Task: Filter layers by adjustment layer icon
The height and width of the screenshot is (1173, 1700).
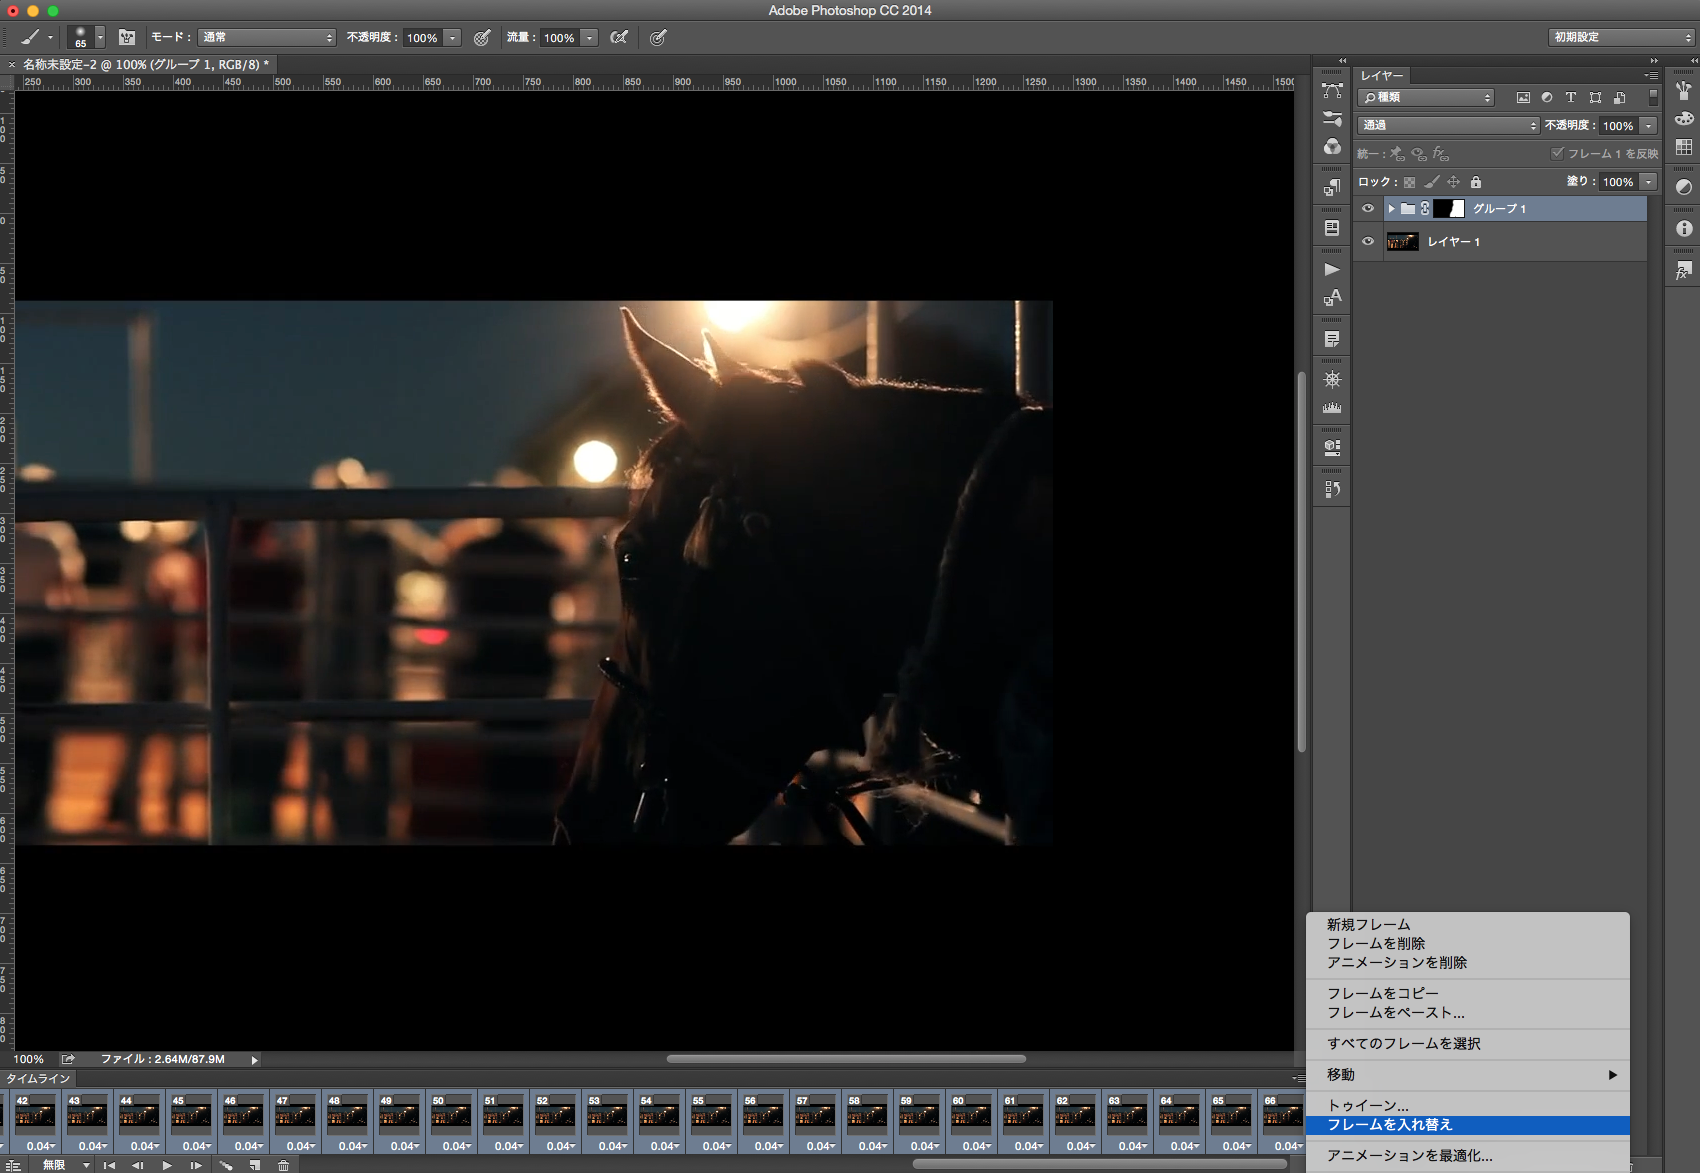Action: coord(1547,97)
